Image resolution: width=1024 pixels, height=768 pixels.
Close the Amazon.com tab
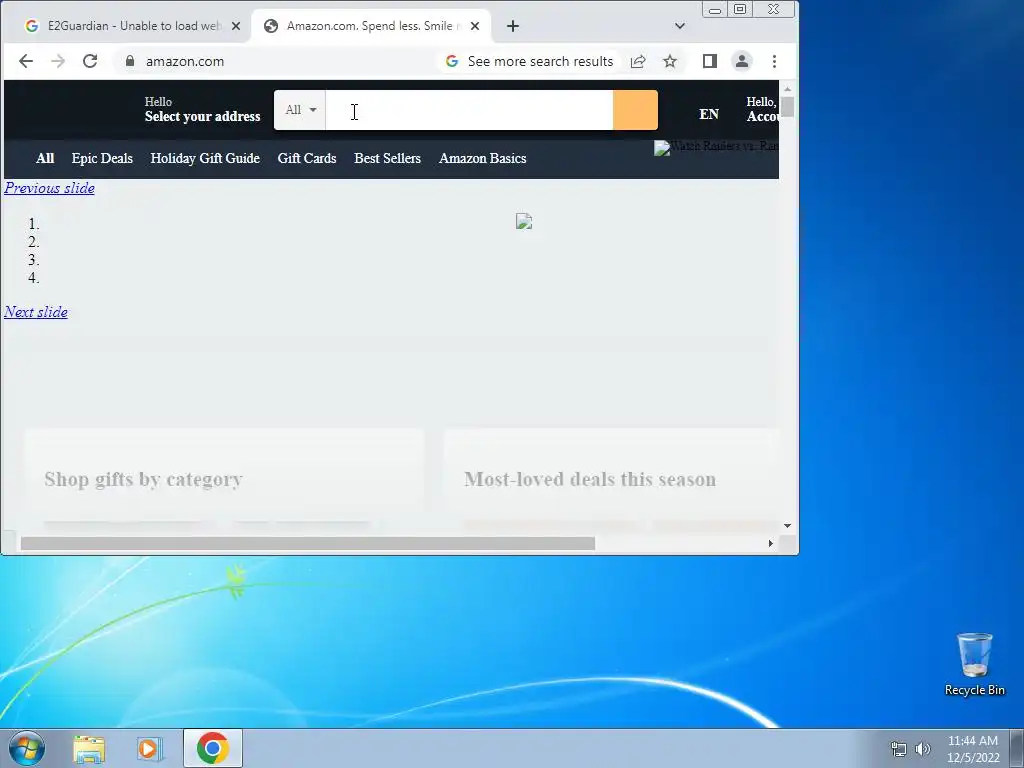(x=475, y=26)
